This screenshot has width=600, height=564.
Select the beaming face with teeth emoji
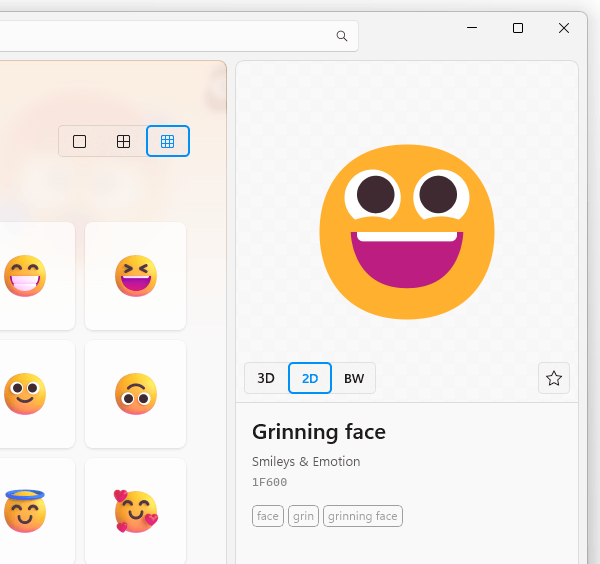point(25,276)
